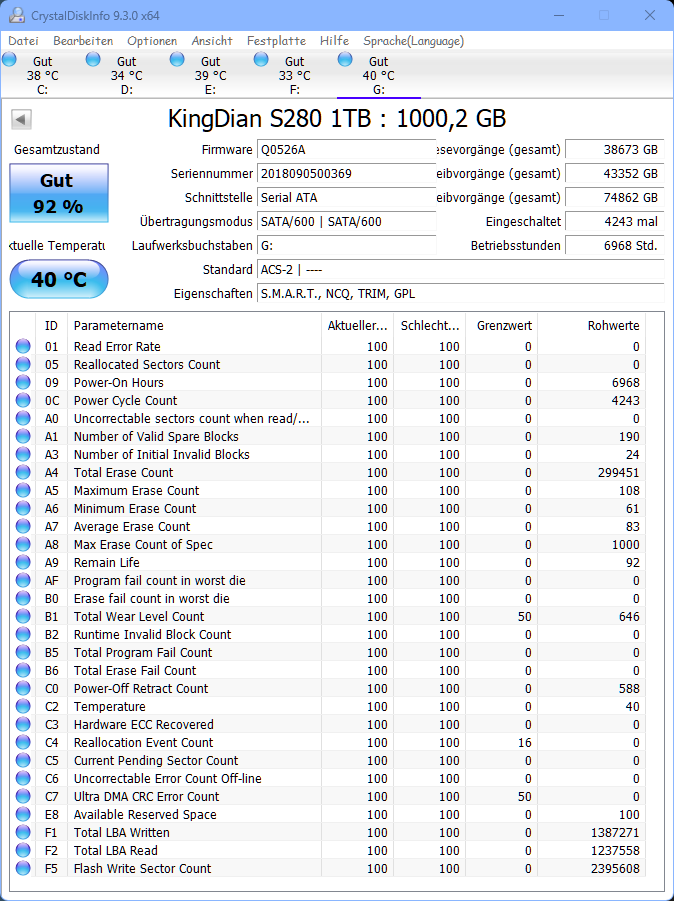Select the Max Erase Count of Spec row
This screenshot has width=674, height=901.
(328, 544)
